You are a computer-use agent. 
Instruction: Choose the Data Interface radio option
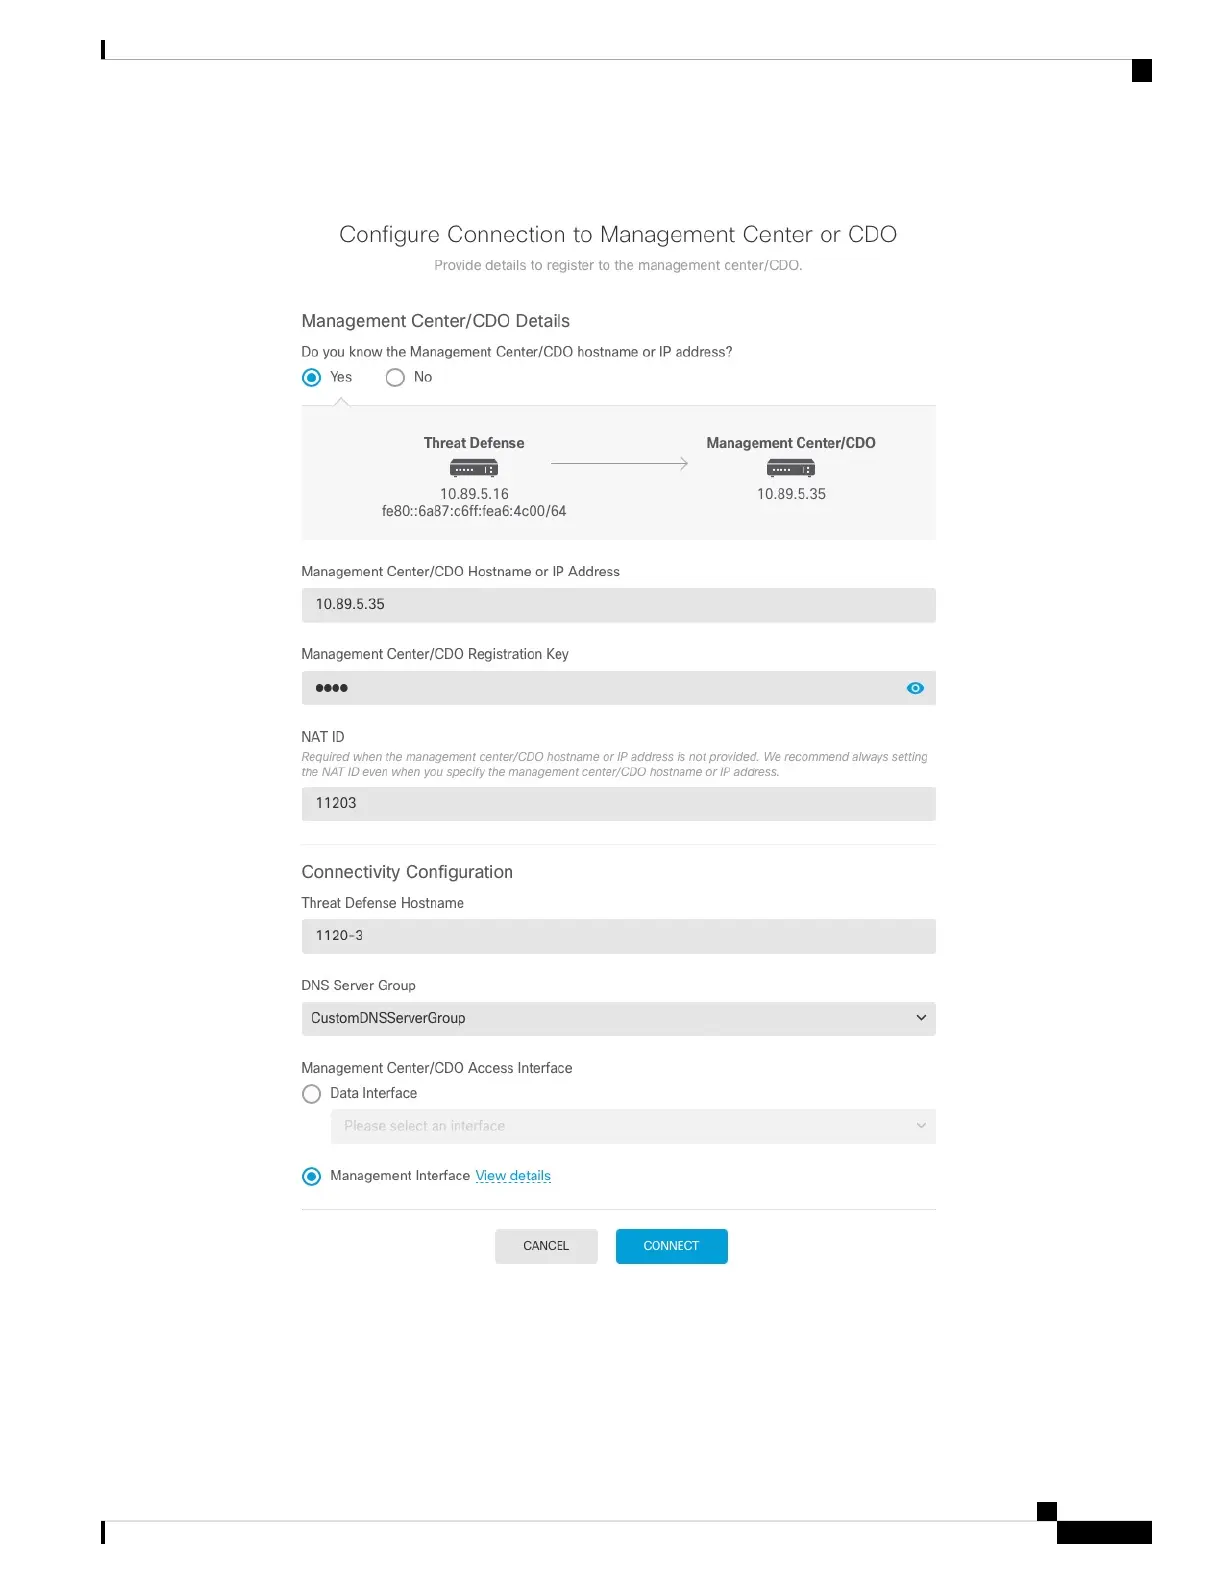tap(312, 1094)
